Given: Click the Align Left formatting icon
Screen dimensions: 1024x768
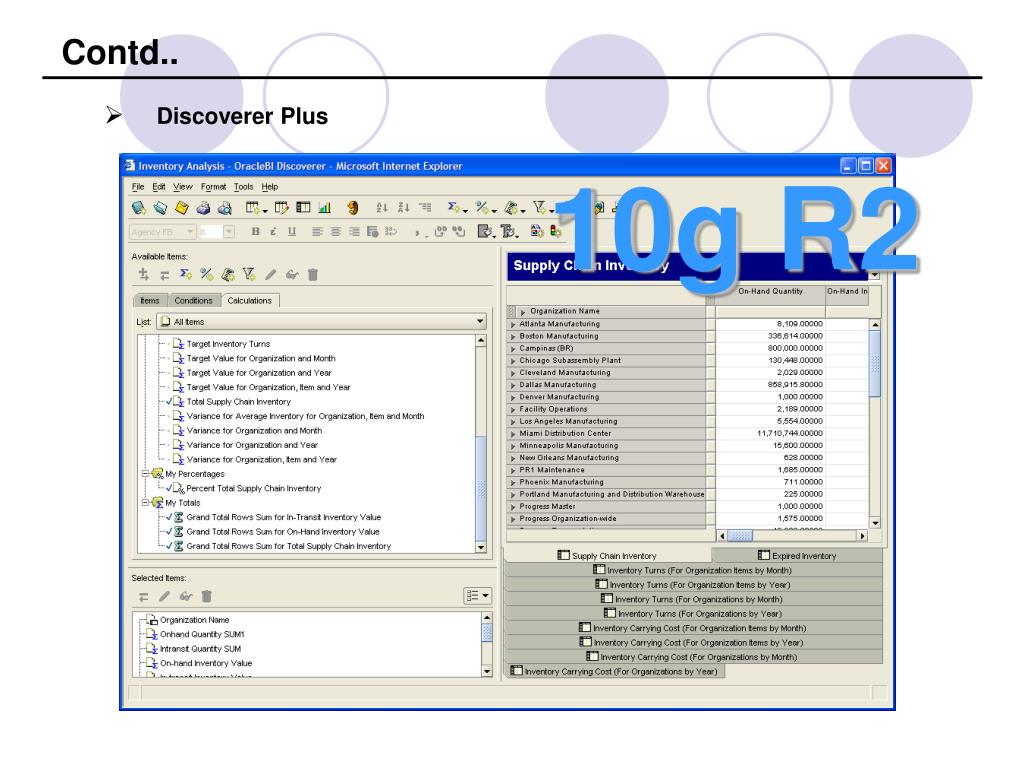Looking at the screenshot, I should pos(317,231).
